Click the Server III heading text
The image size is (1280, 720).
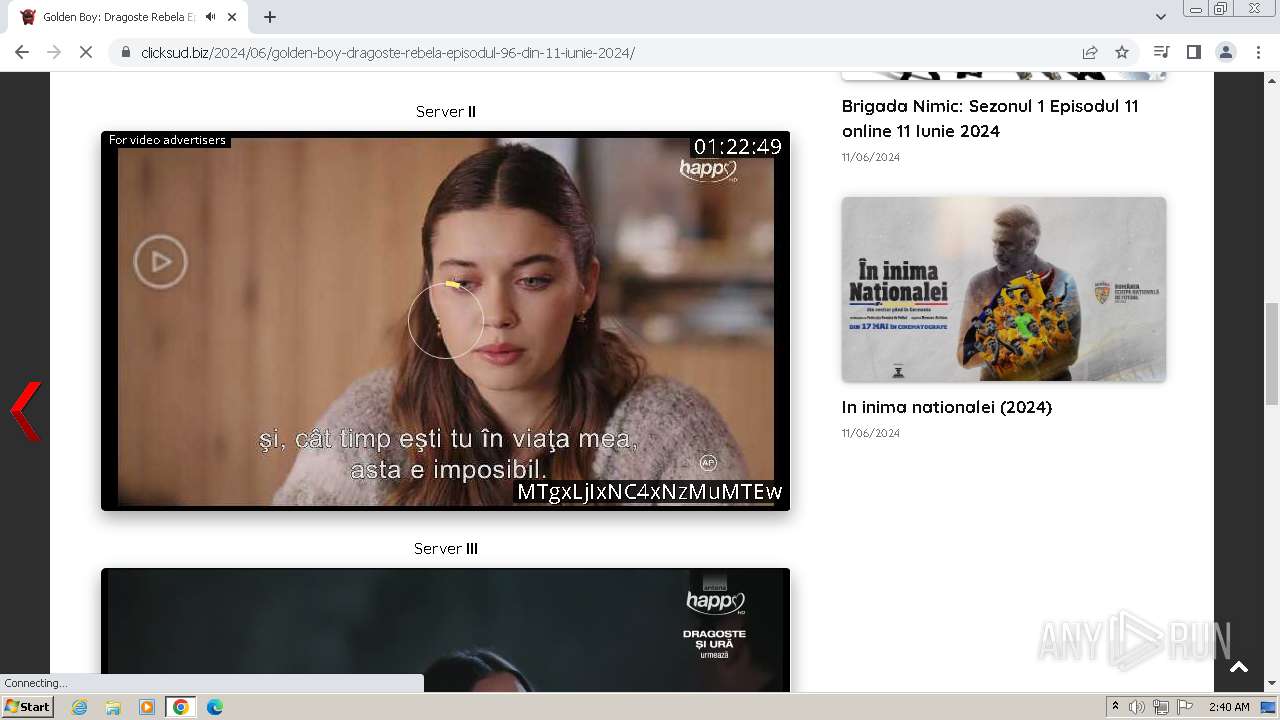click(x=446, y=548)
